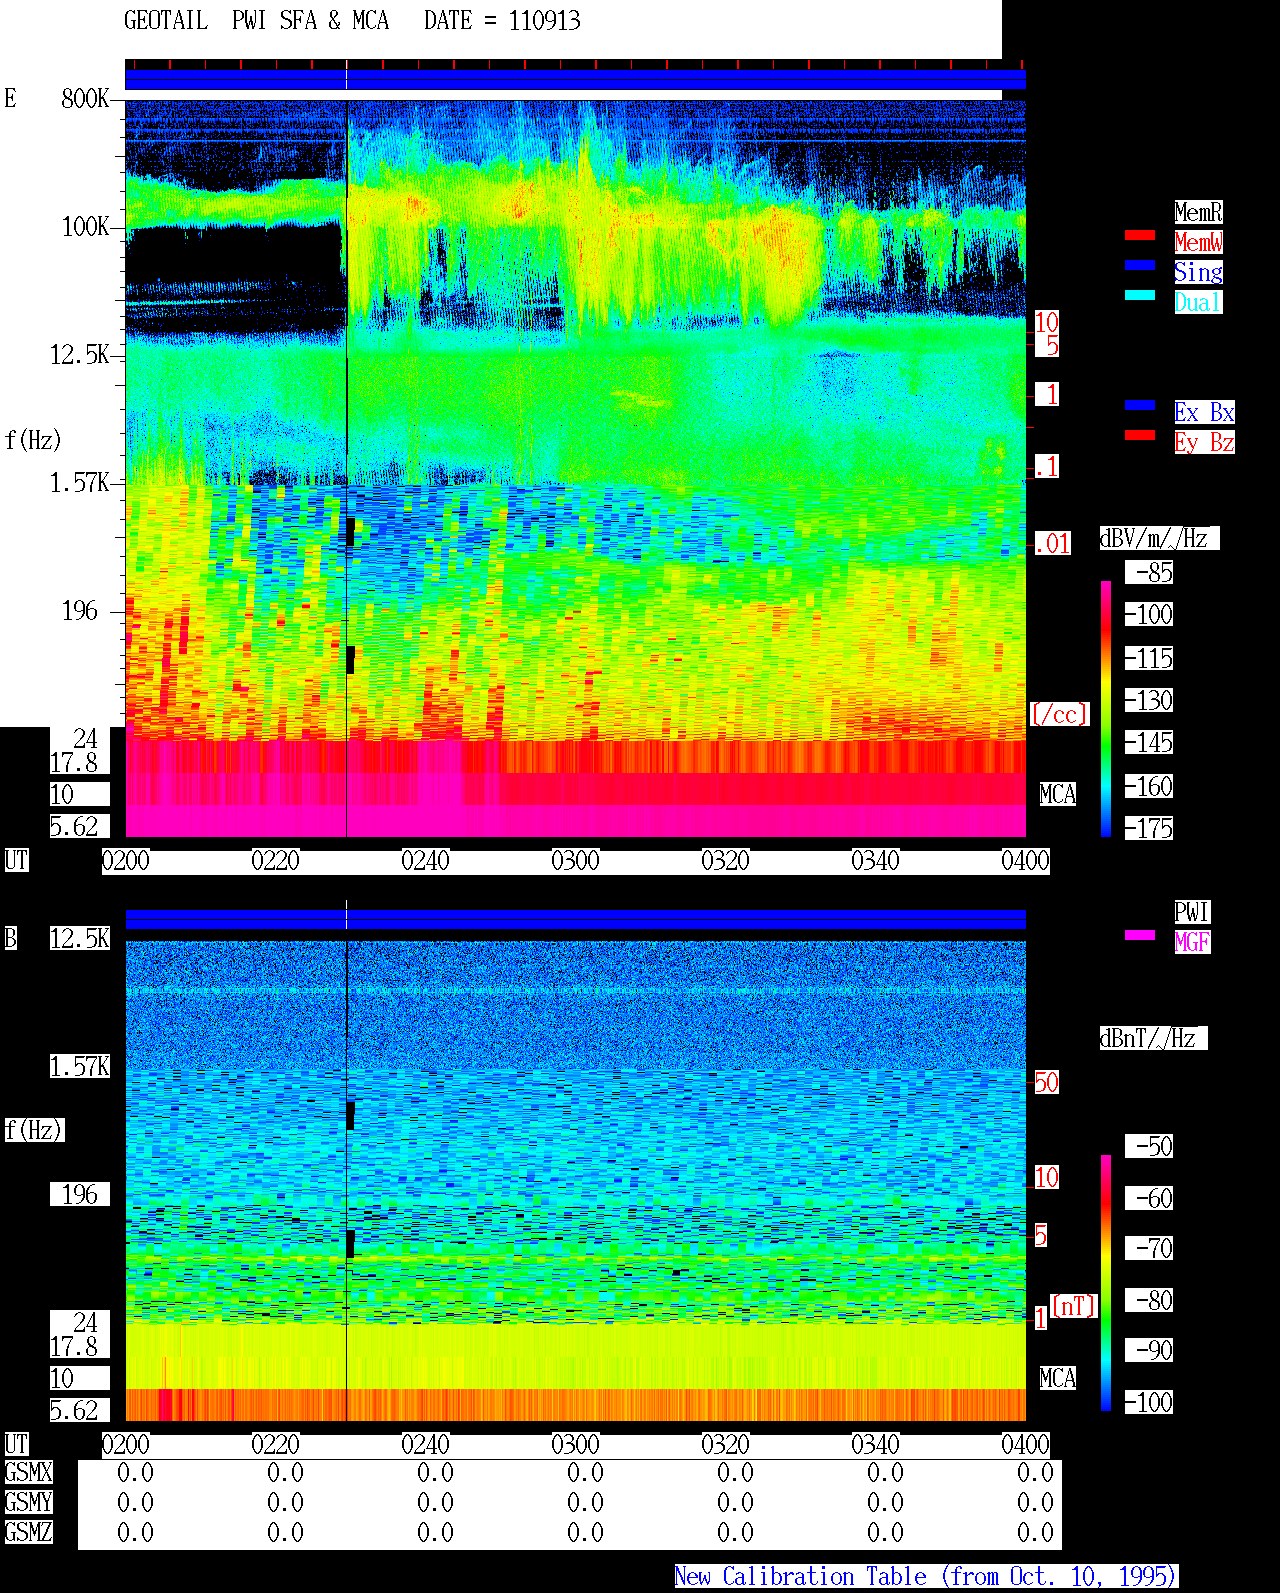Click the red 50 value beside B panel

pos(1046,1082)
